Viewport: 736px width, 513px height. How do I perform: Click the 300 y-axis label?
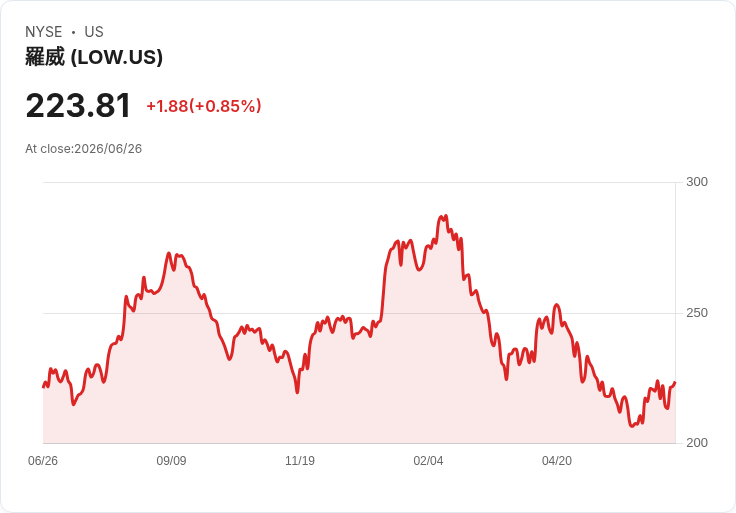pos(697,182)
